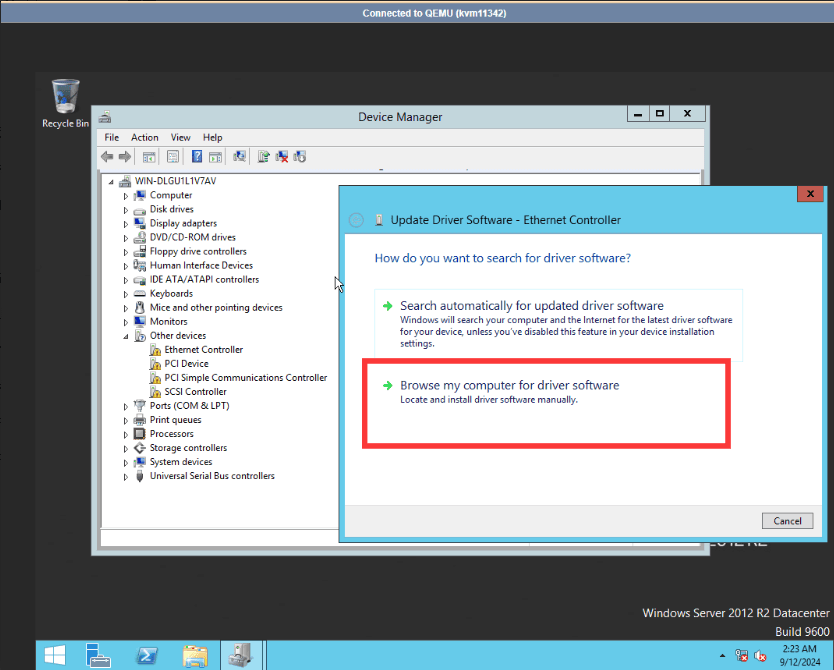Select Floppy drive controllers
Screen dimensions: 834x670
[198, 252]
